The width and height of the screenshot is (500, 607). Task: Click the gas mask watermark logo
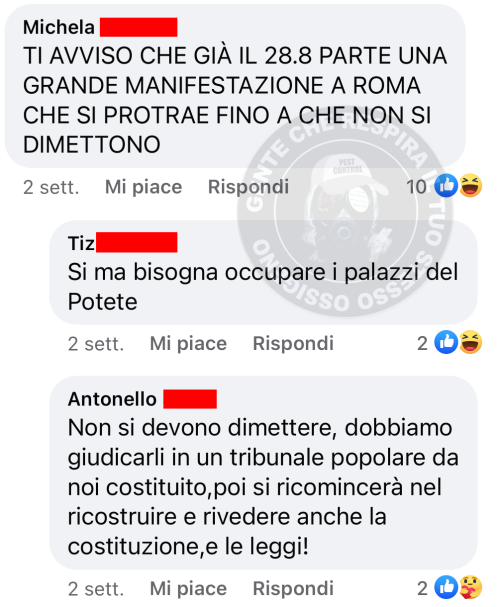pos(346,211)
